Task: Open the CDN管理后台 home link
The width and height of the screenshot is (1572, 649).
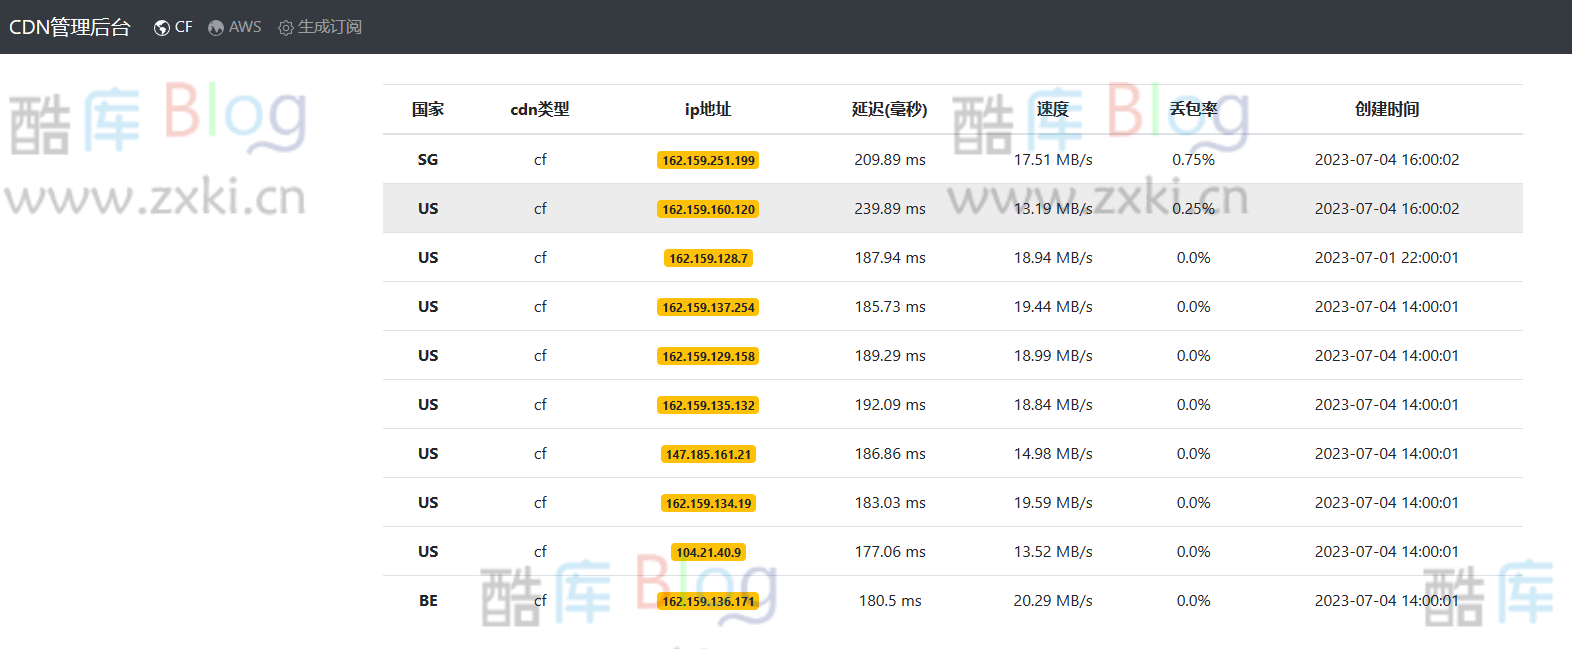Action: tap(70, 27)
